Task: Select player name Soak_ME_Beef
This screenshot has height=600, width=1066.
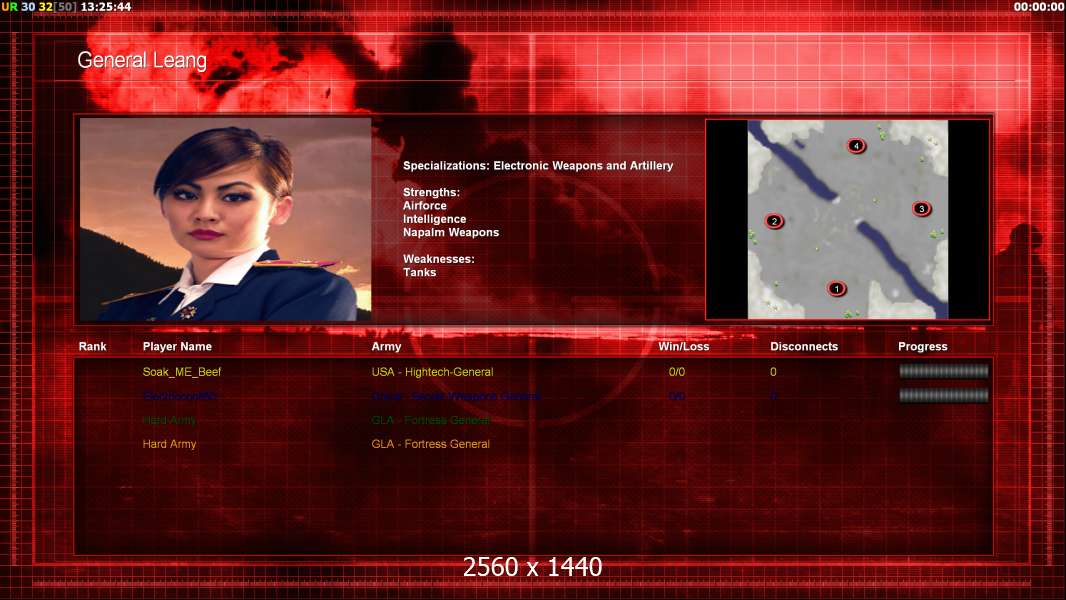Action: click(182, 372)
